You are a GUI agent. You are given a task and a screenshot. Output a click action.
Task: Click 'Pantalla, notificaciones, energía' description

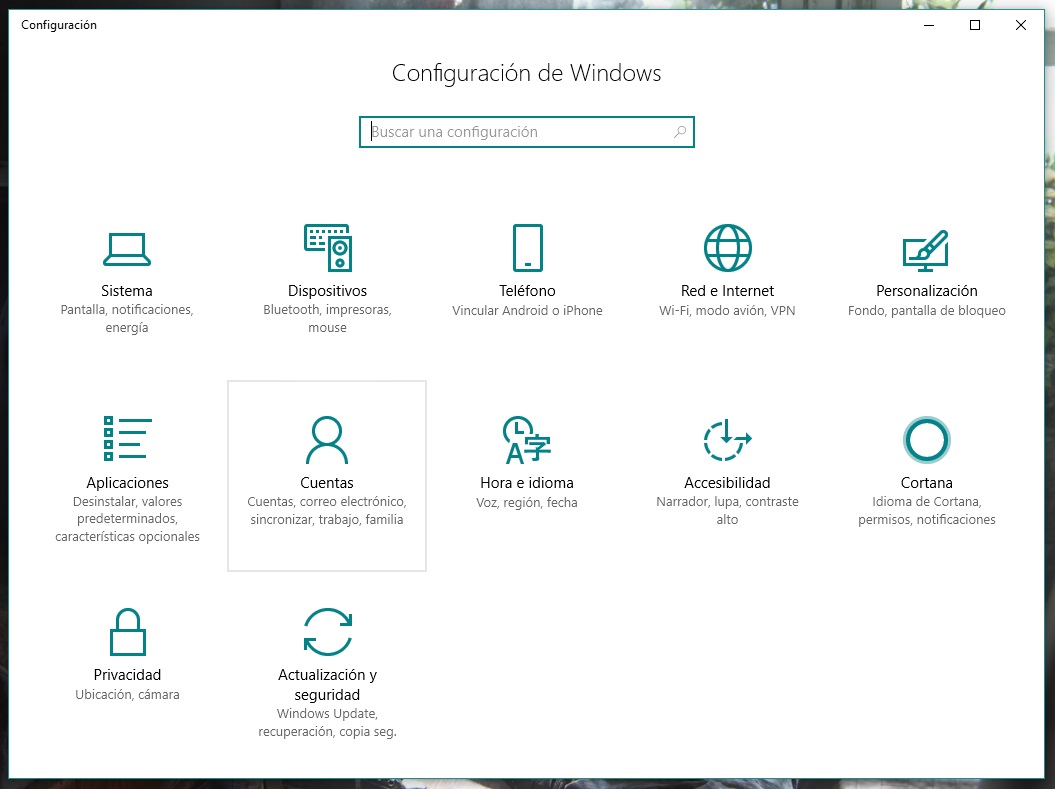(126, 318)
